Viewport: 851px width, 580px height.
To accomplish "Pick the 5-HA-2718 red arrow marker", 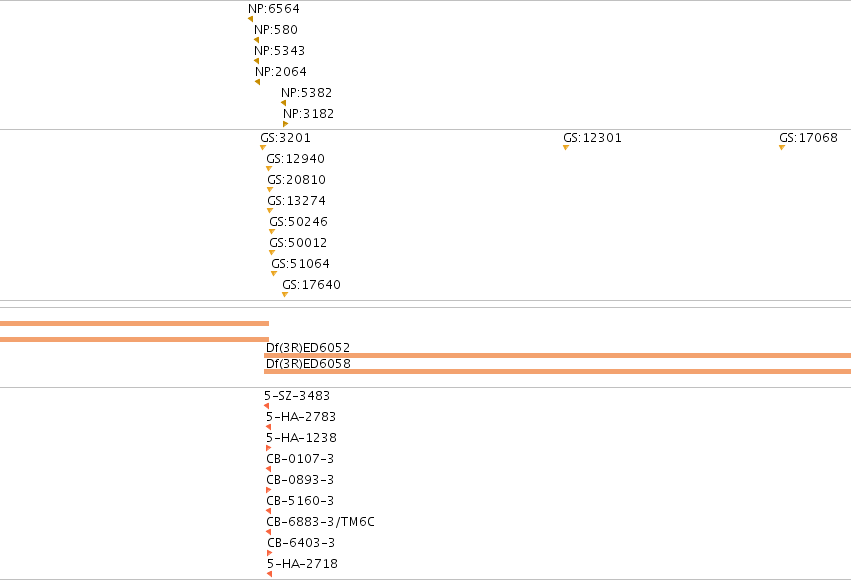I will coord(270,574).
